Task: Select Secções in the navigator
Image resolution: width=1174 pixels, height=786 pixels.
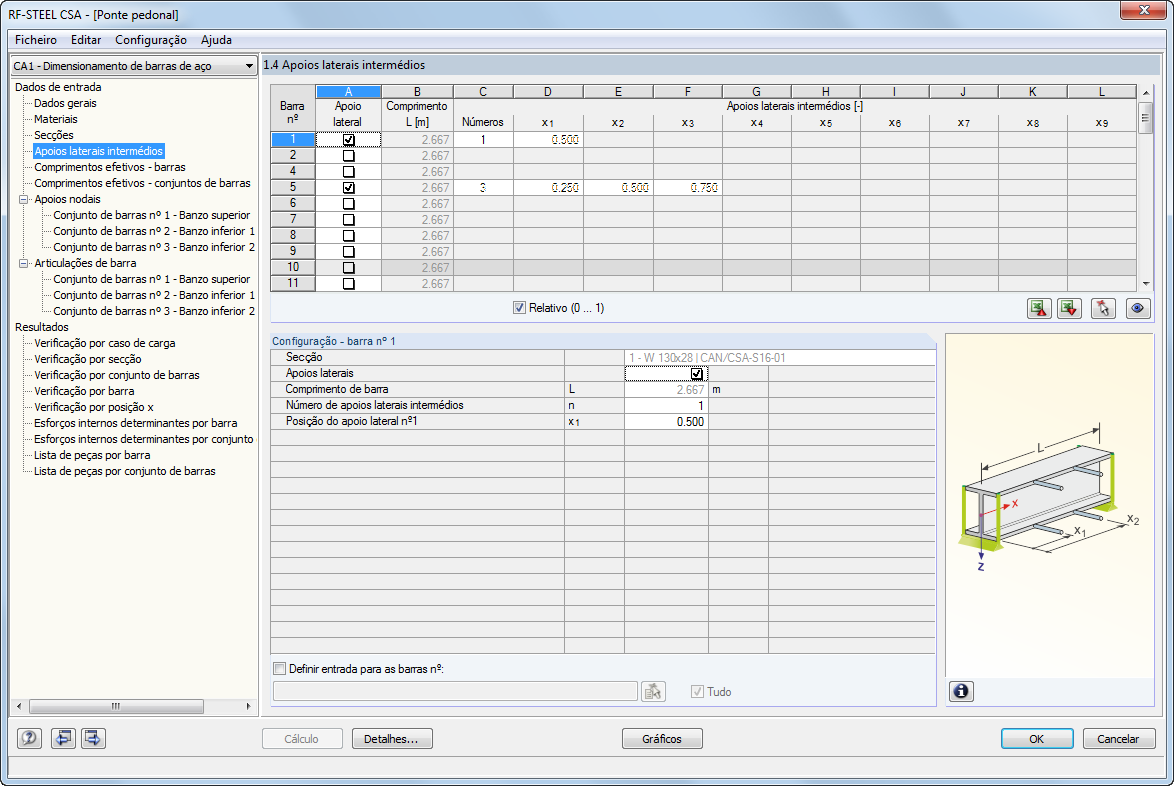Action: pyautogui.click(x=54, y=135)
